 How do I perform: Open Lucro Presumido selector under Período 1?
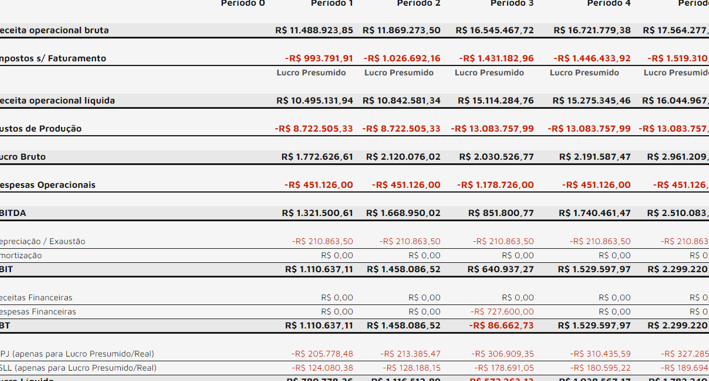(x=311, y=73)
